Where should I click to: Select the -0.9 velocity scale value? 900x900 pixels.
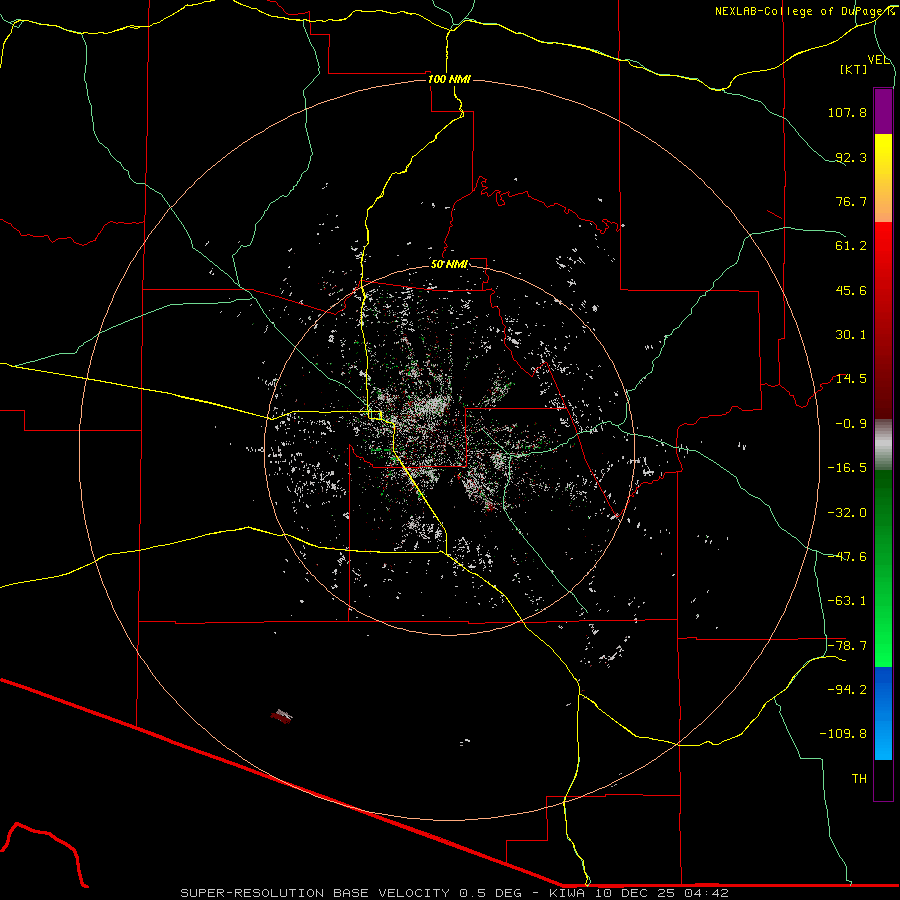pyautogui.click(x=850, y=423)
